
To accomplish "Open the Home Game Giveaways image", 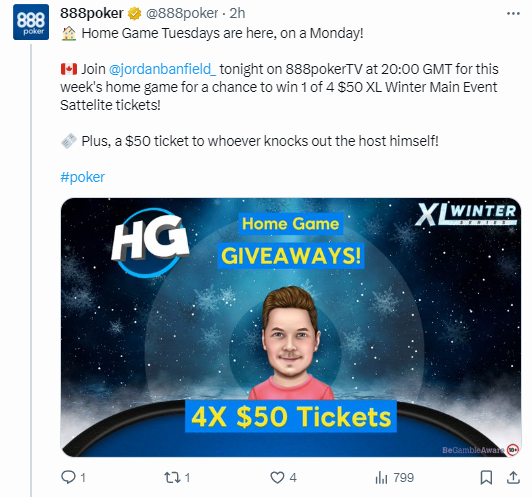I will [291, 327].
